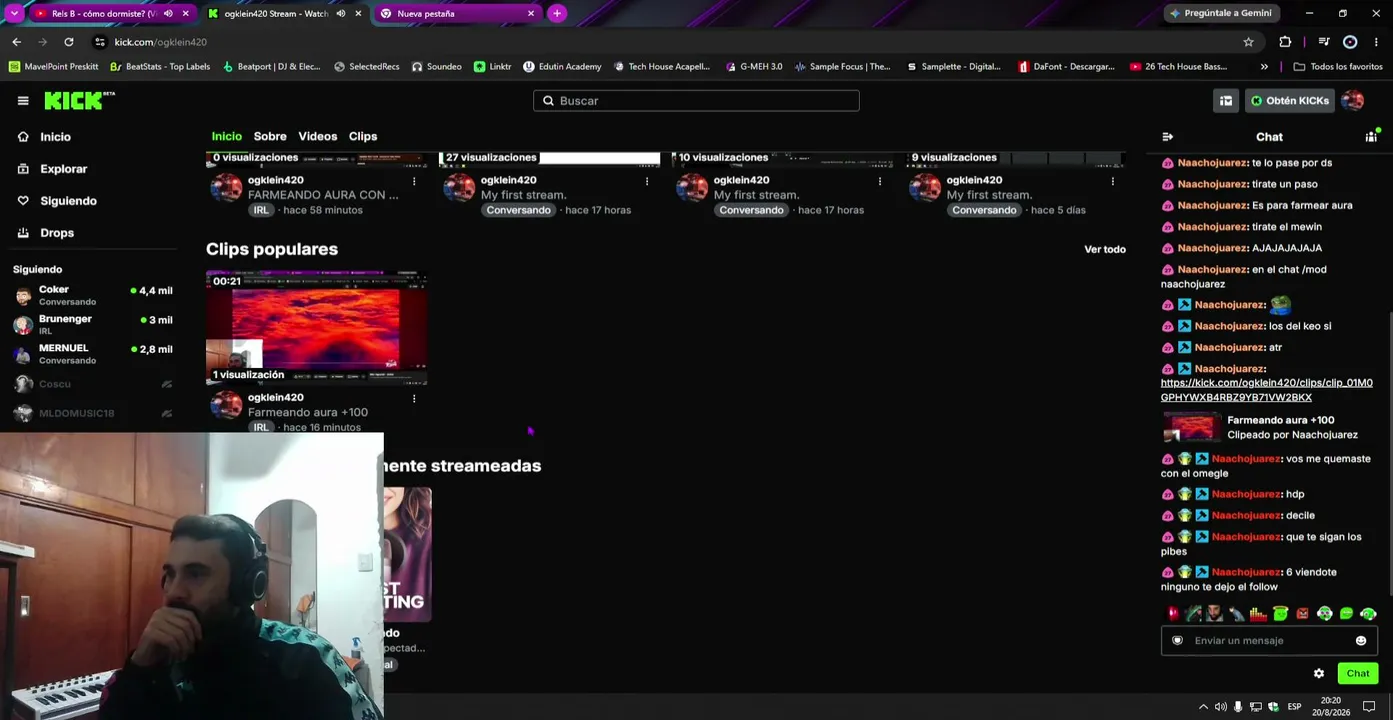Open the BeatStats - Top Labels bookmark
This screenshot has height=720, width=1393.
point(160,67)
